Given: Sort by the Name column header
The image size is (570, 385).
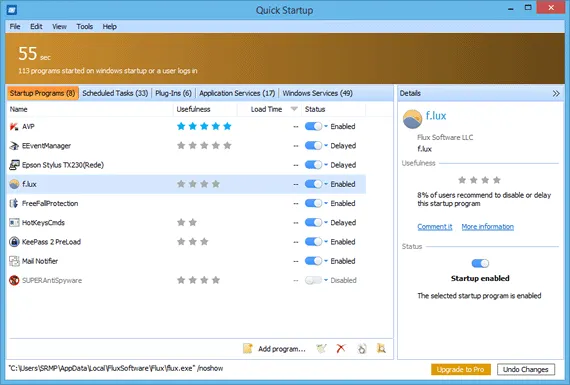Looking at the screenshot, I should 90,109.
